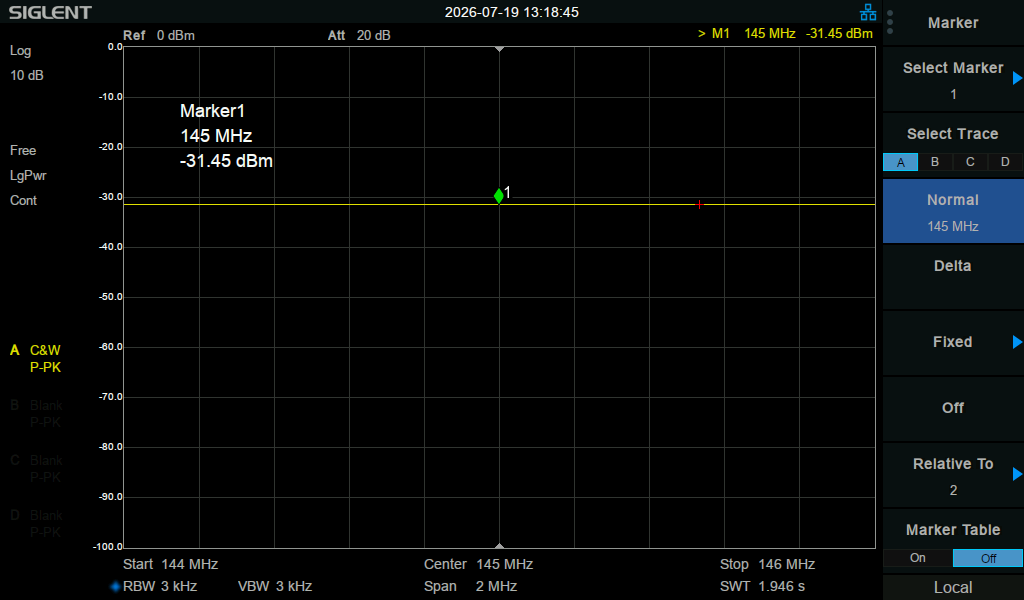Click the blue RBW indicator dot
Screen dimensions: 1024x600
(116, 586)
